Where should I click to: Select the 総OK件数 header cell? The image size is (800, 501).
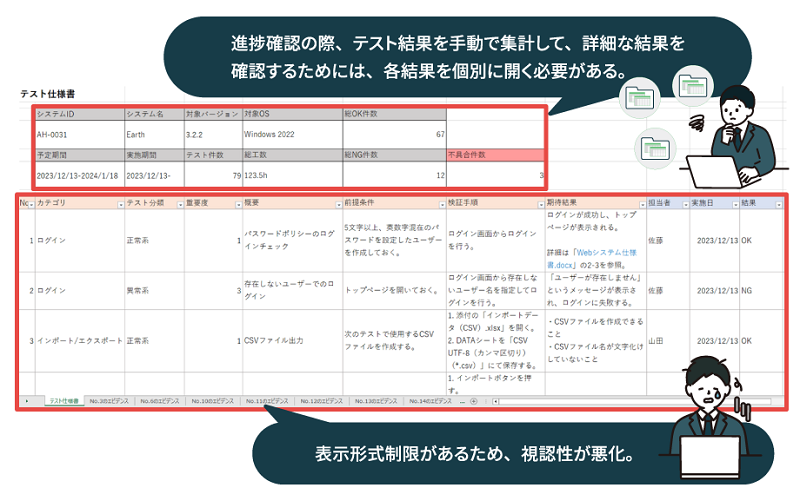click(394, 114)
